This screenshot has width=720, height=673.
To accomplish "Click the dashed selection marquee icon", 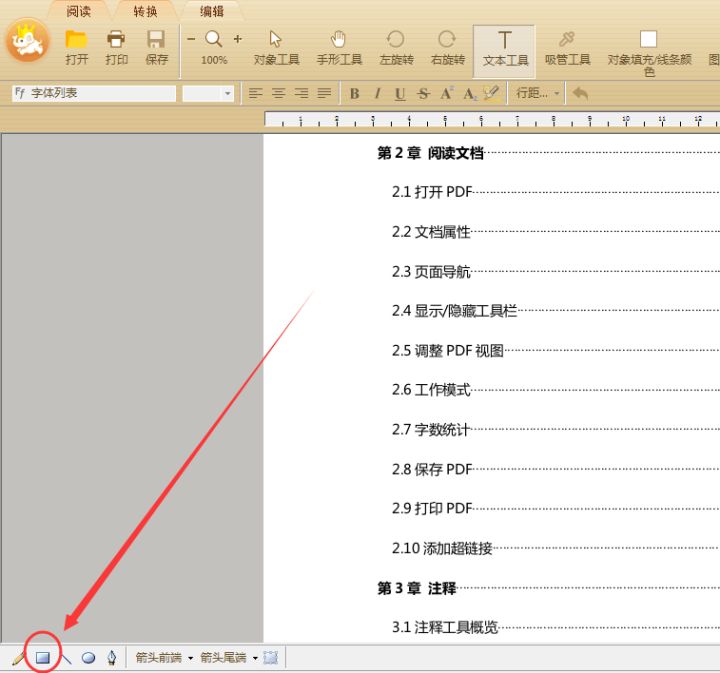I will (x=270, y=658).
